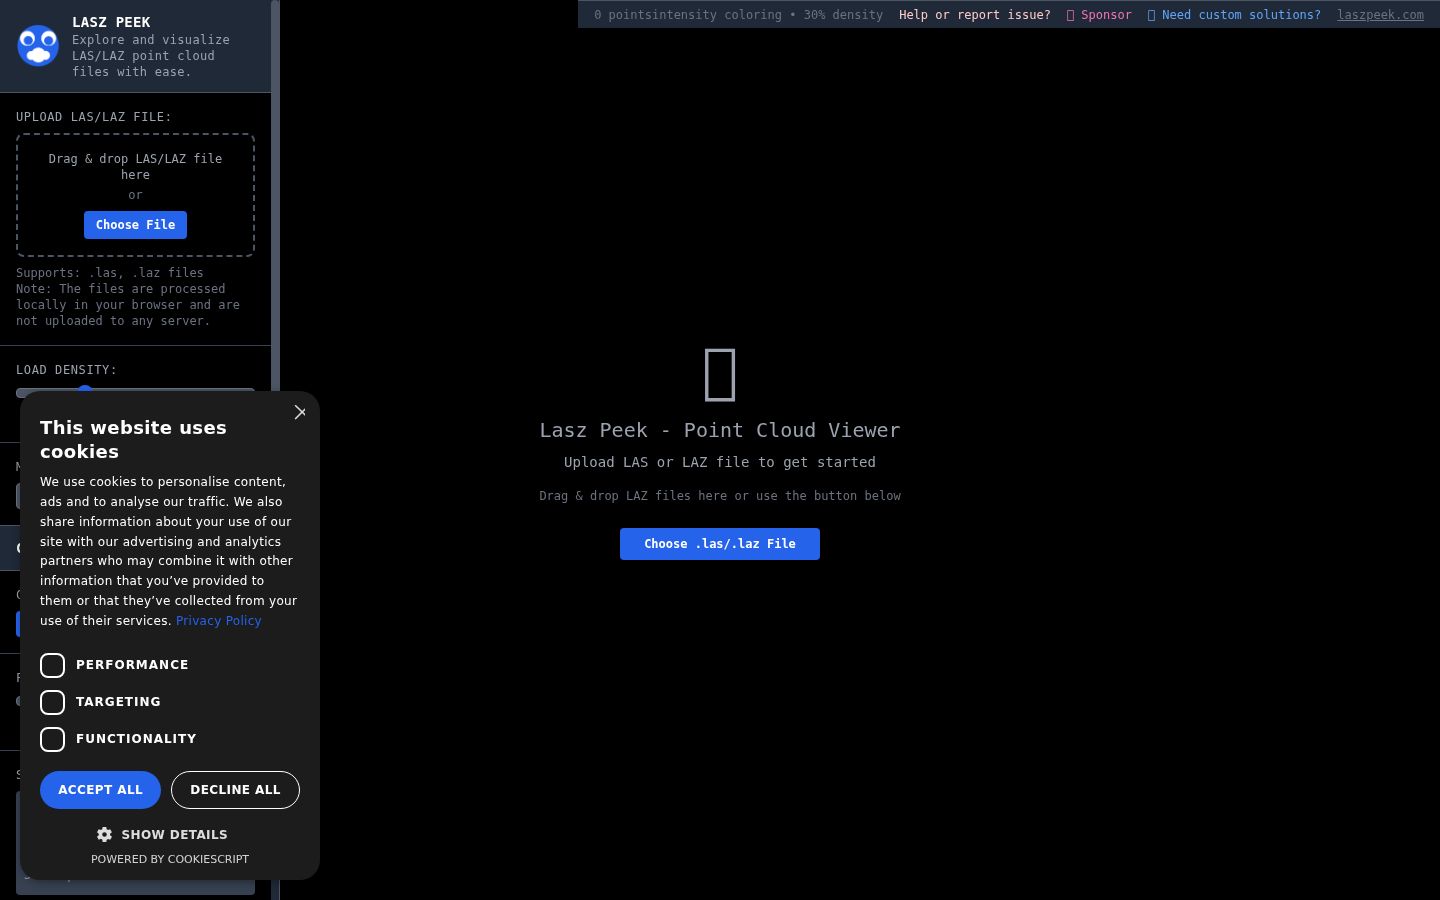Enable the Functionality cookies checkbox
Viewport: 1440px width, 900px height.
coord(52,739)
